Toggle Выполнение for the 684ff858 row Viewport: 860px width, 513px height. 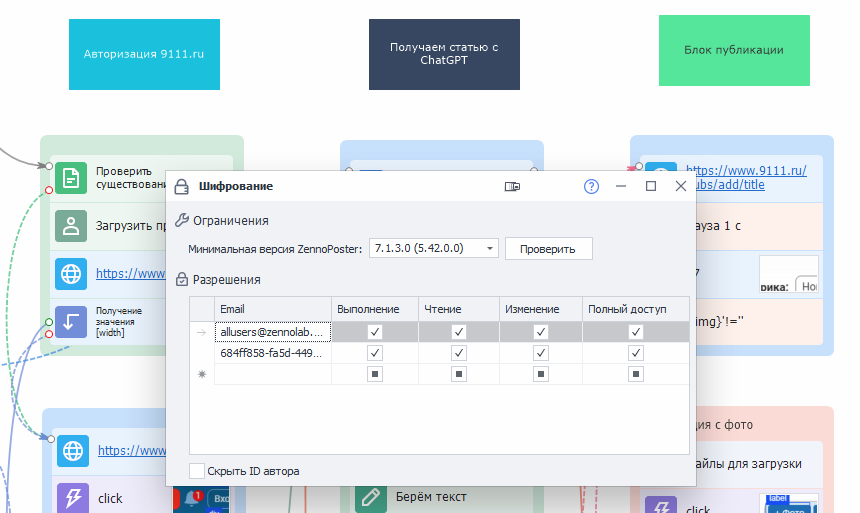click(x=375, y=353)
